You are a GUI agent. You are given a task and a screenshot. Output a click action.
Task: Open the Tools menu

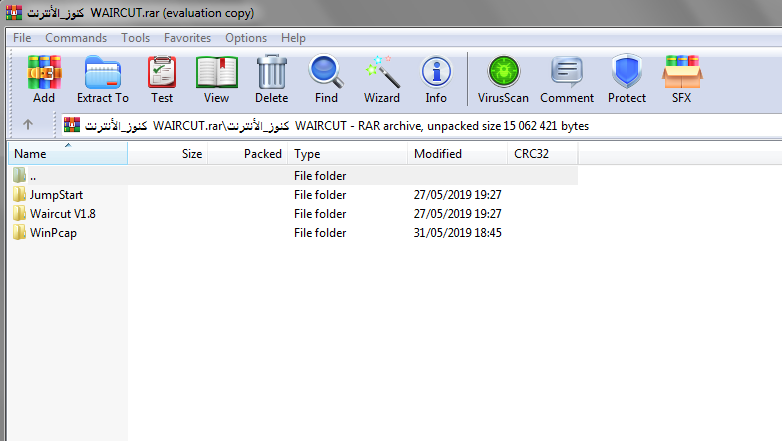pos(135,38)
